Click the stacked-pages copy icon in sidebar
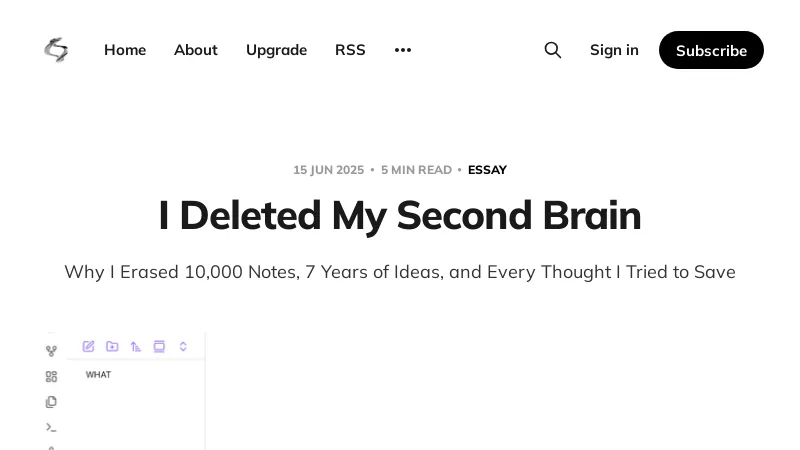The image size is (800, 450). (51, 402)
